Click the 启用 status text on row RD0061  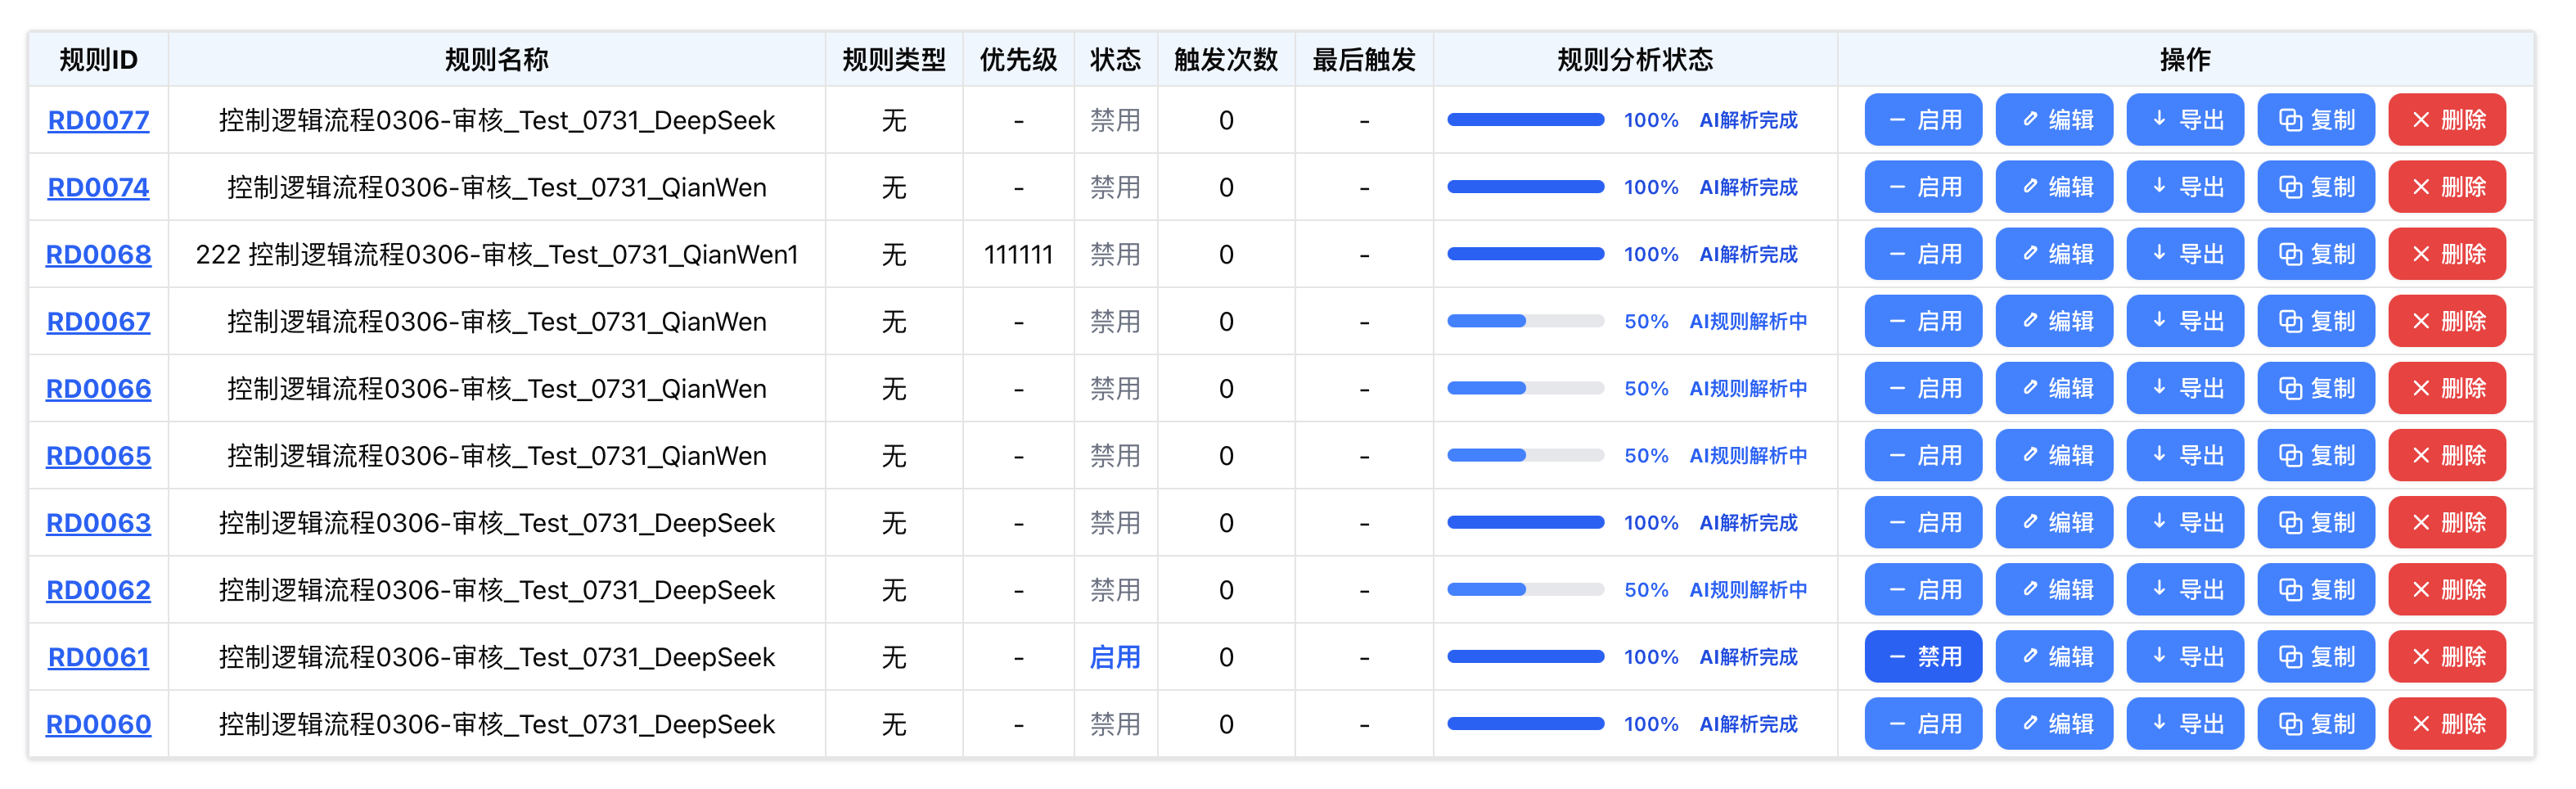click(1115, 656)
